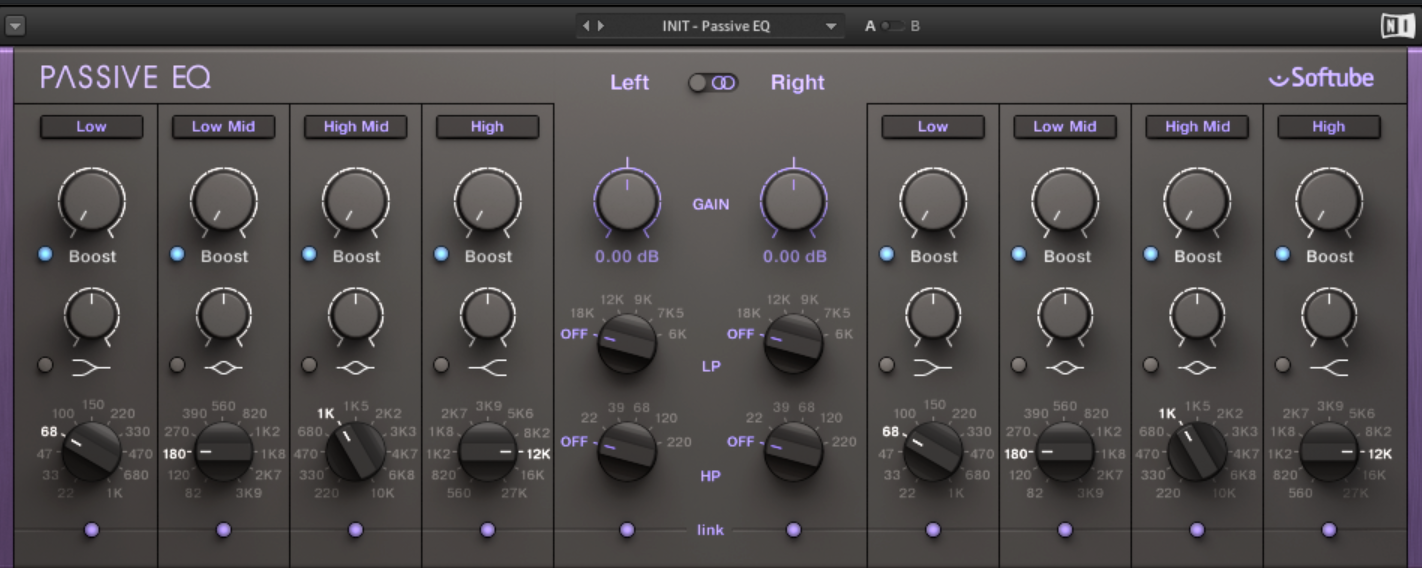Click right High frequency selector knob at 12K

[1329, 451]
